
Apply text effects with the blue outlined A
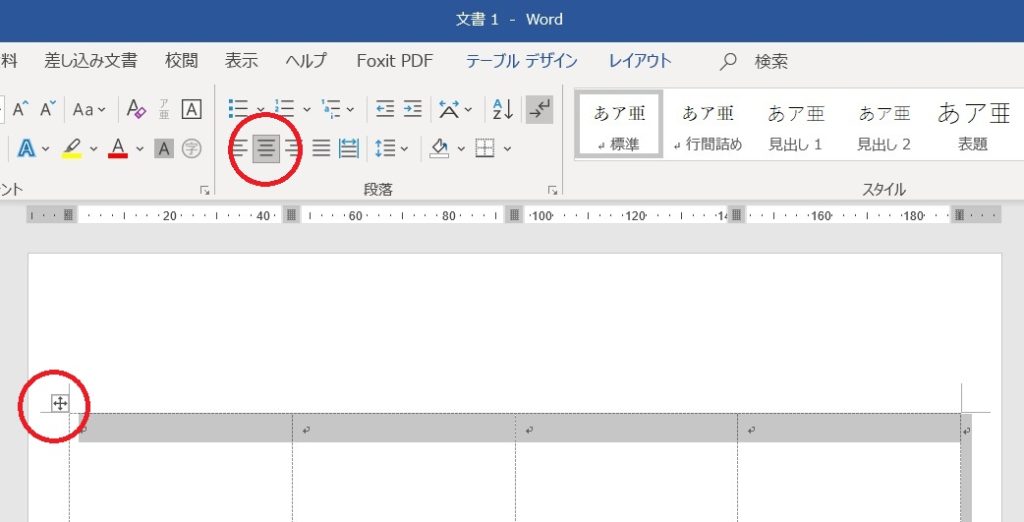26,149
